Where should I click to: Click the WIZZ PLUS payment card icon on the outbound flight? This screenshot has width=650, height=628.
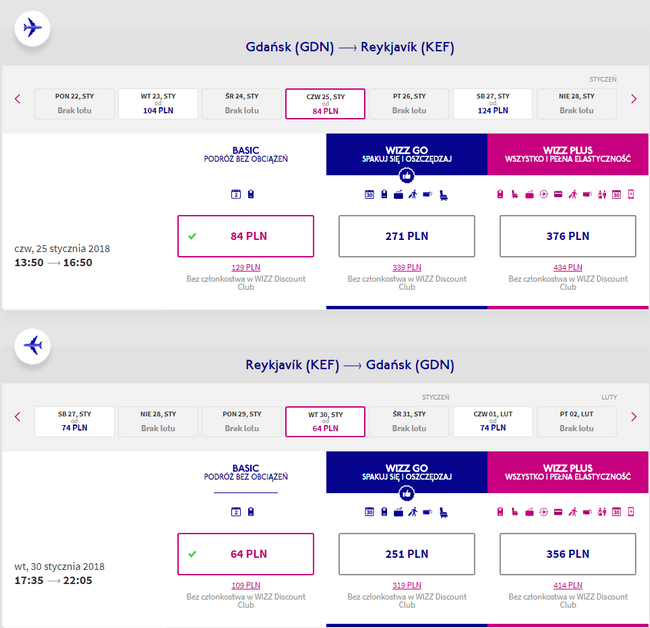tap(558, 194)
